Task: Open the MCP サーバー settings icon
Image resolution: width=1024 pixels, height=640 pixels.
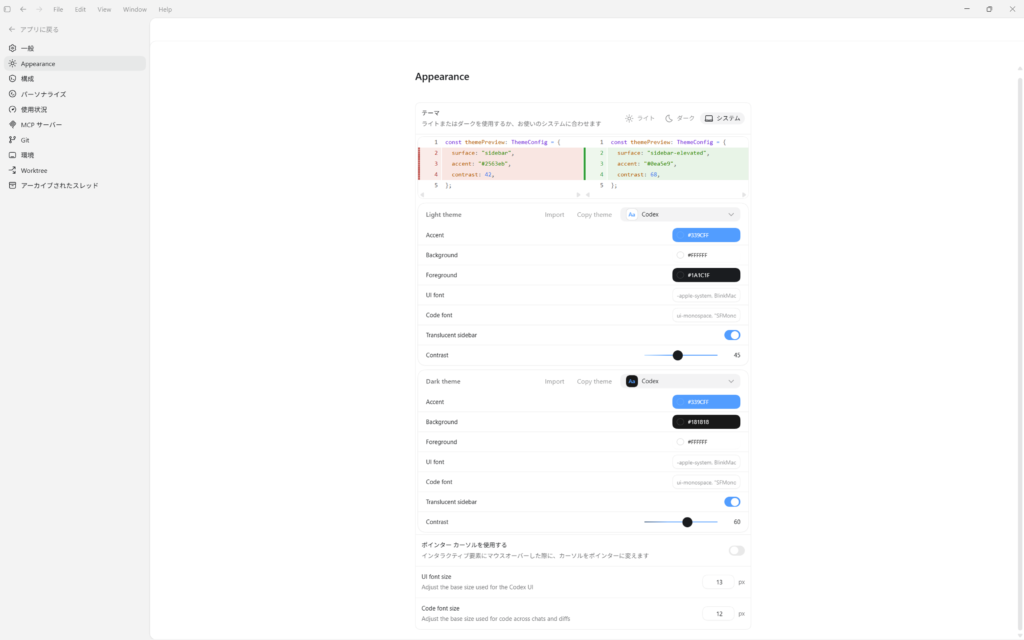Action: tap(12, 125)
